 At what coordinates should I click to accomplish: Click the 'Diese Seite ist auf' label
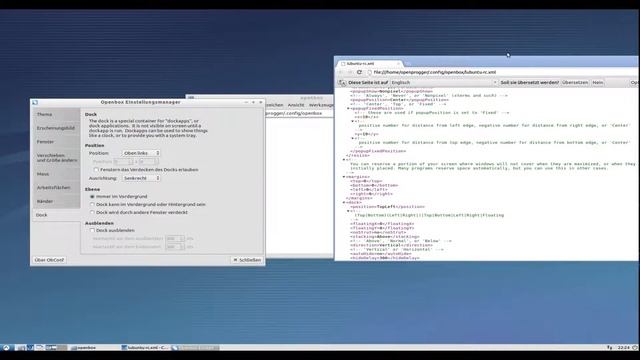tap(368, 82)
